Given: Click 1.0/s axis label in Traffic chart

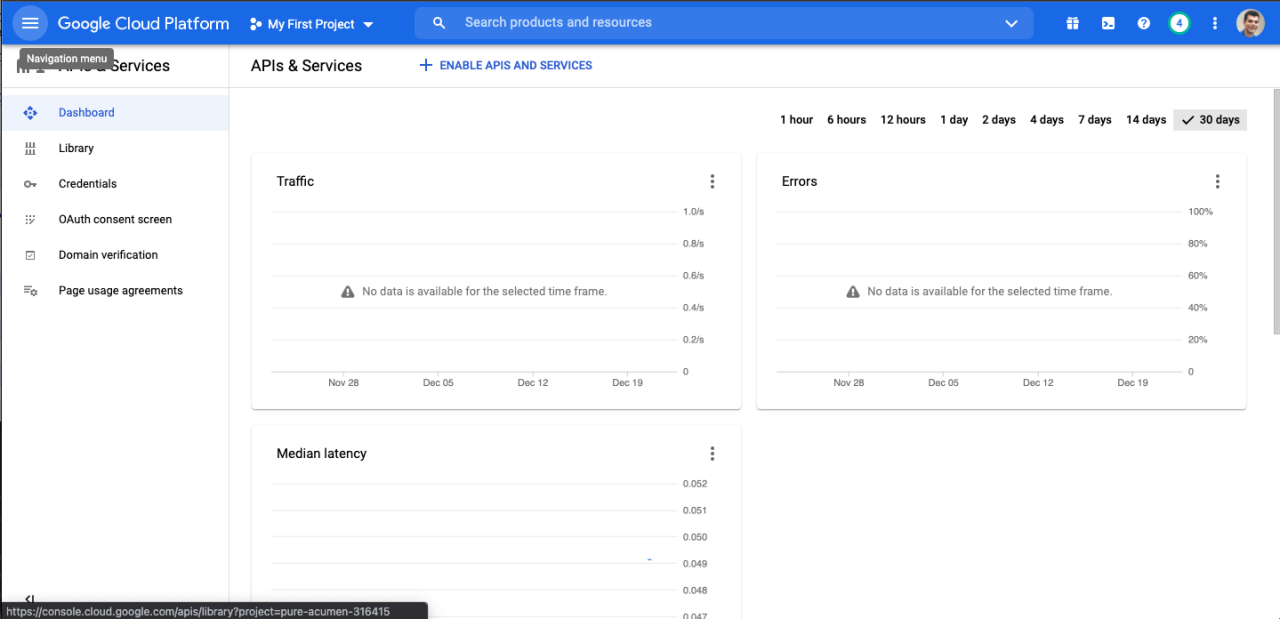Looking at the screenshot, I should 693,212.
